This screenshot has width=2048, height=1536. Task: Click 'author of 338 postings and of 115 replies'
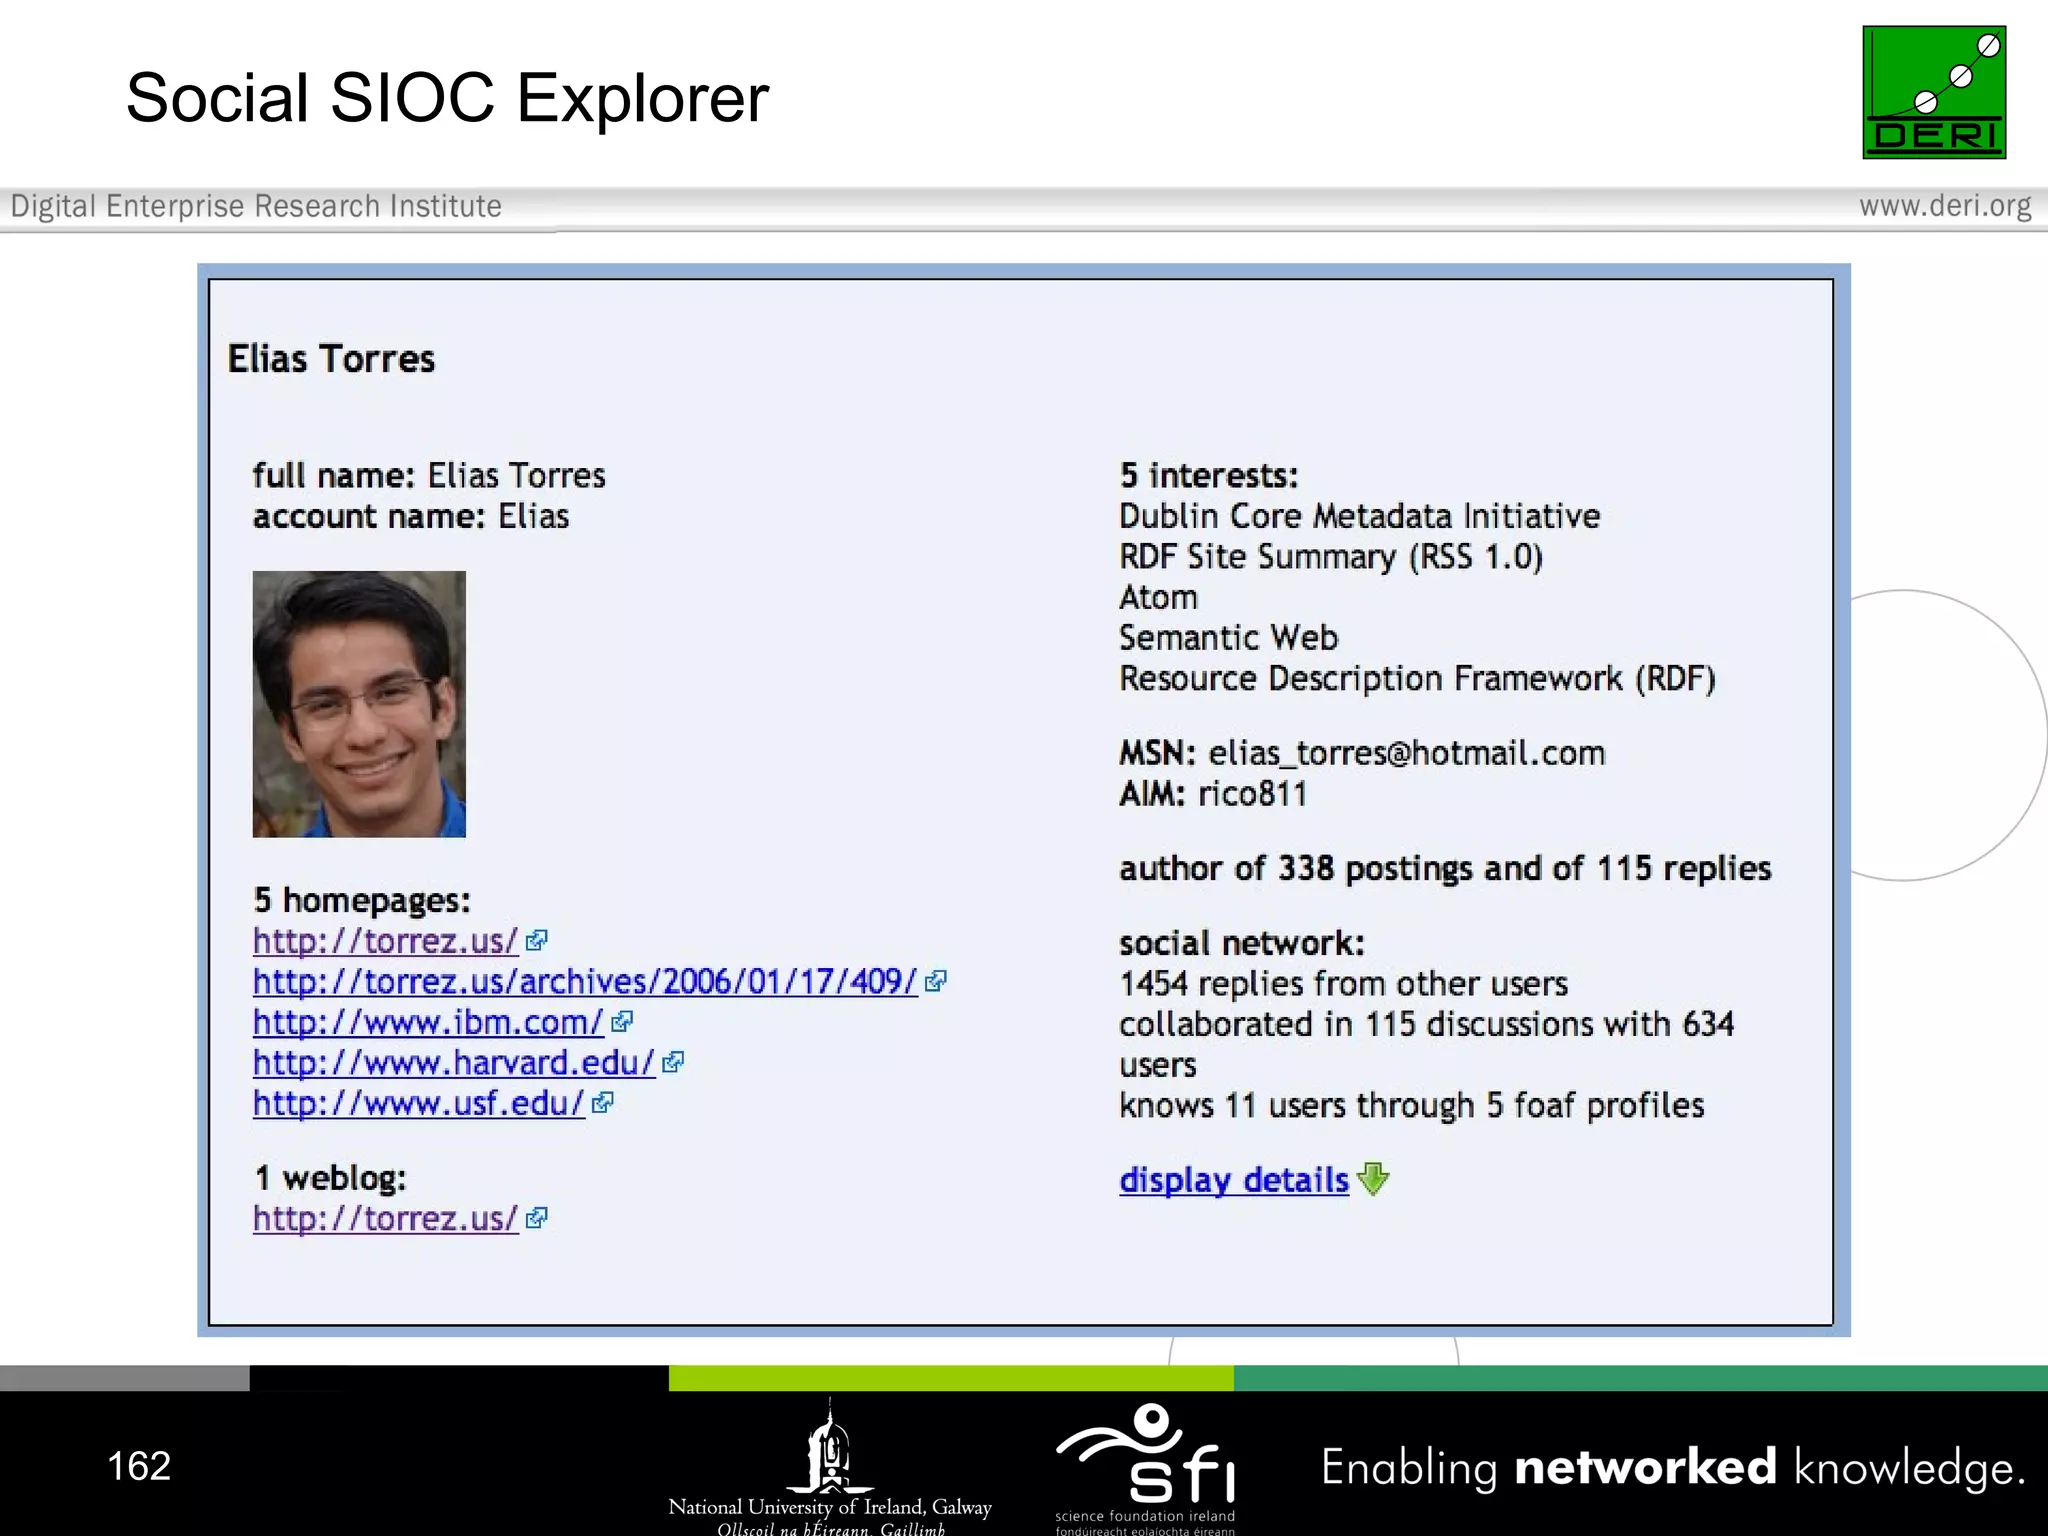click(x=1445, y=868)
